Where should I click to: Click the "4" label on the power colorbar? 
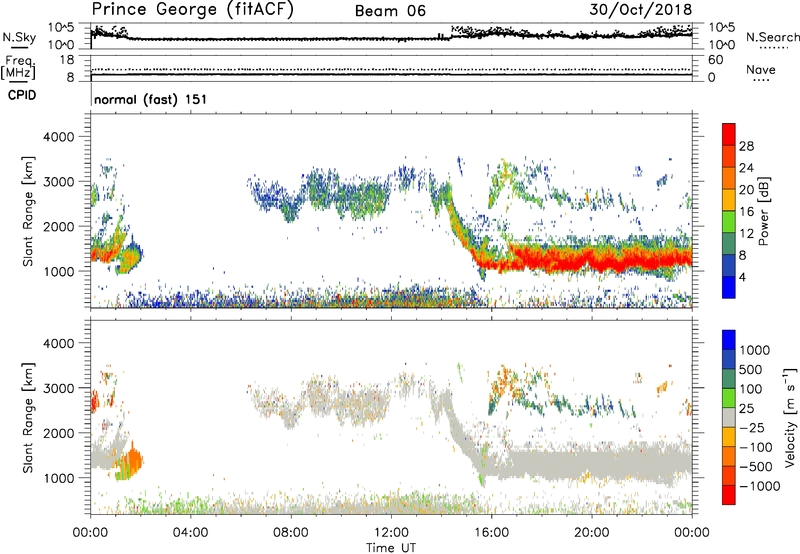click(x=742, y=277)
